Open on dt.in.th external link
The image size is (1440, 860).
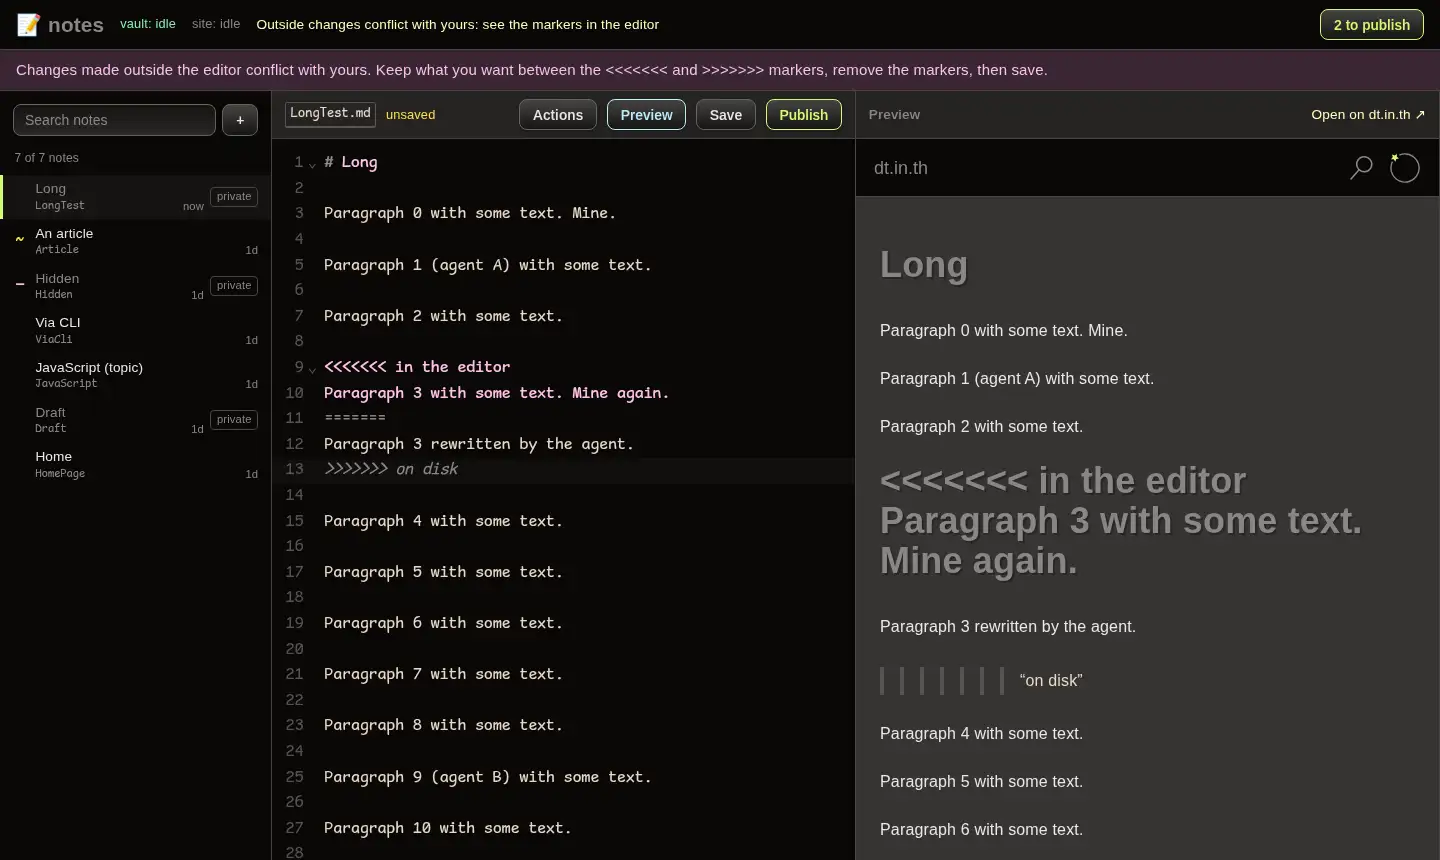[x=1368, y=115]
